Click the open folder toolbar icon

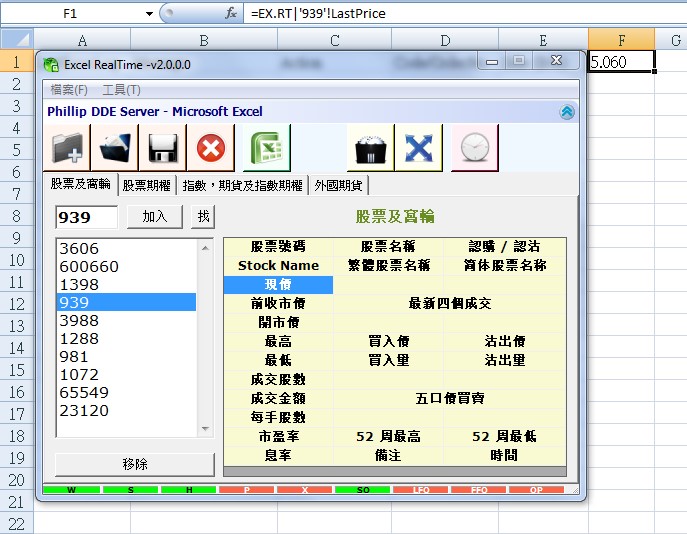click(x=116, y=148)
